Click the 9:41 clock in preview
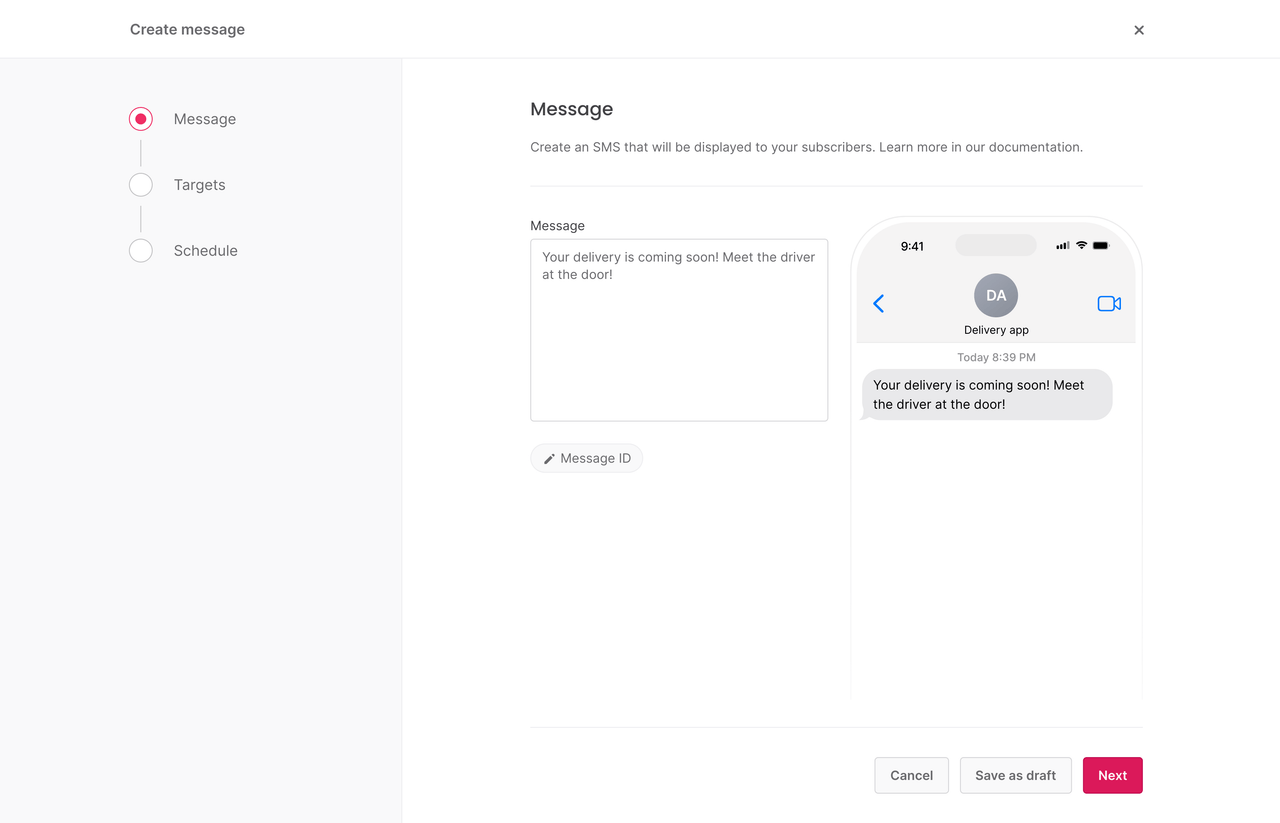This screenshot has width=1280, height=823. [x=912, y=246]
